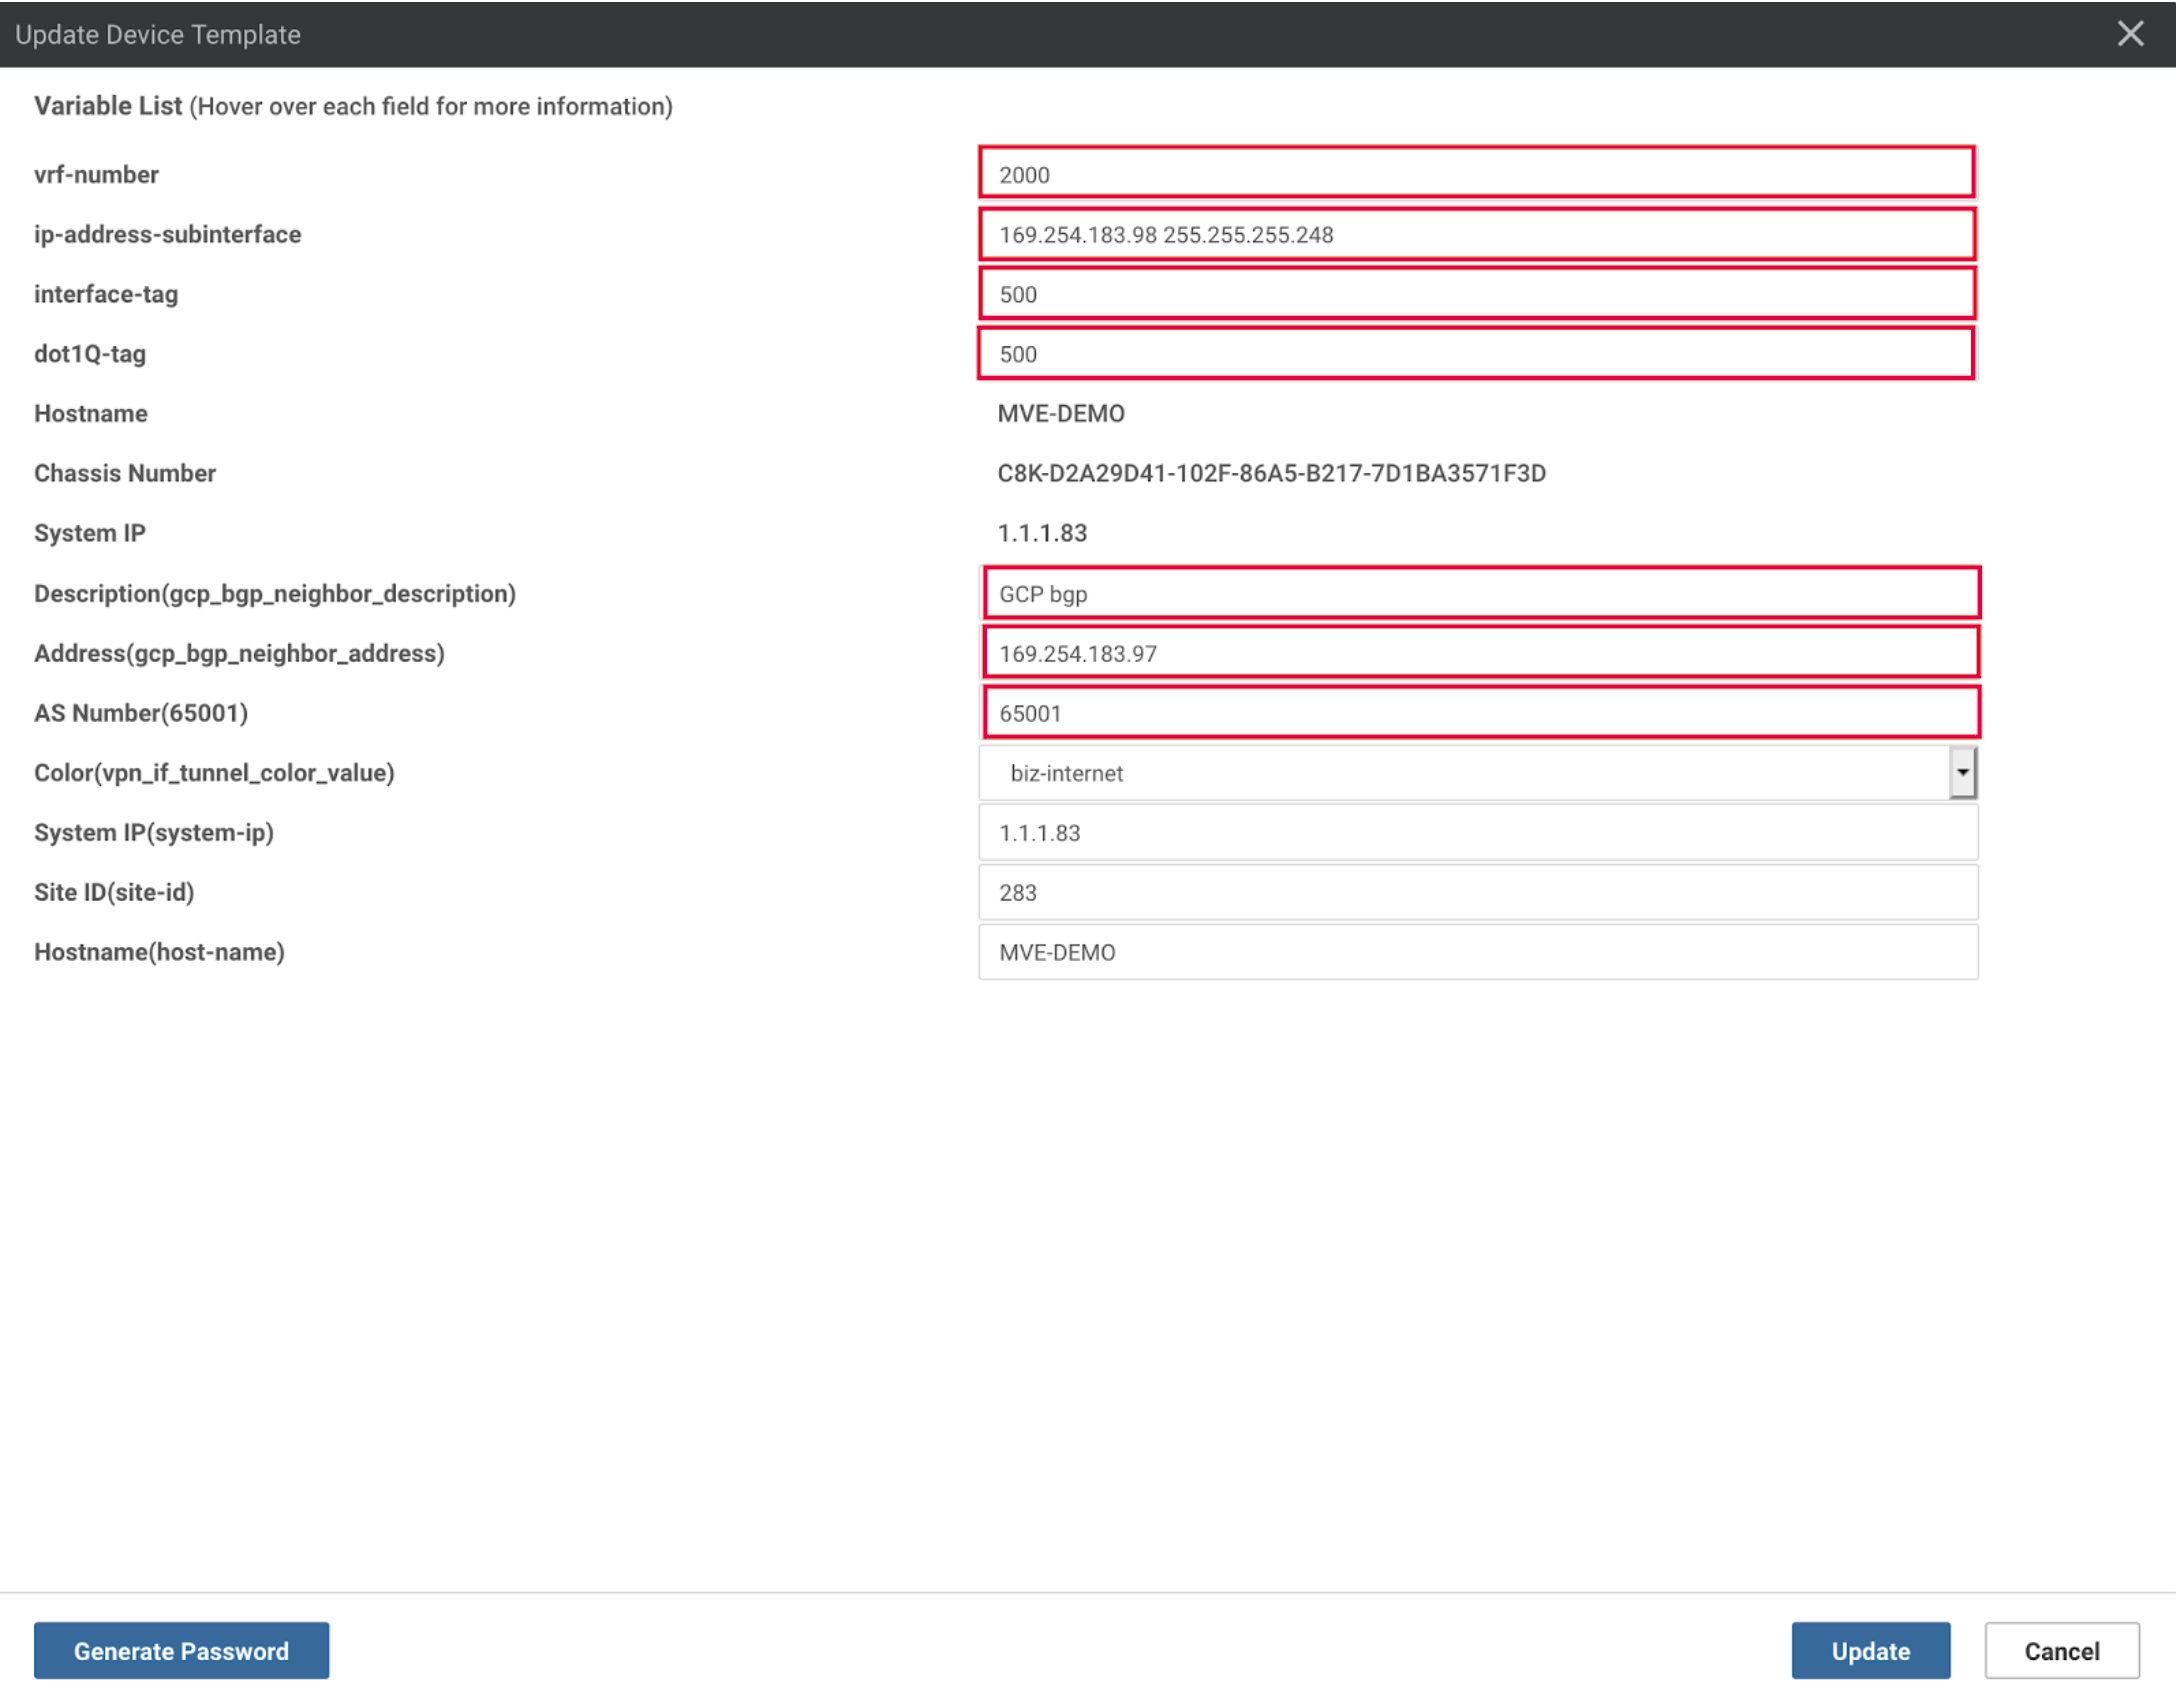Viewport: 2176px width, 1698px height.
Task: Click the Update button
Action: 1870,1650
